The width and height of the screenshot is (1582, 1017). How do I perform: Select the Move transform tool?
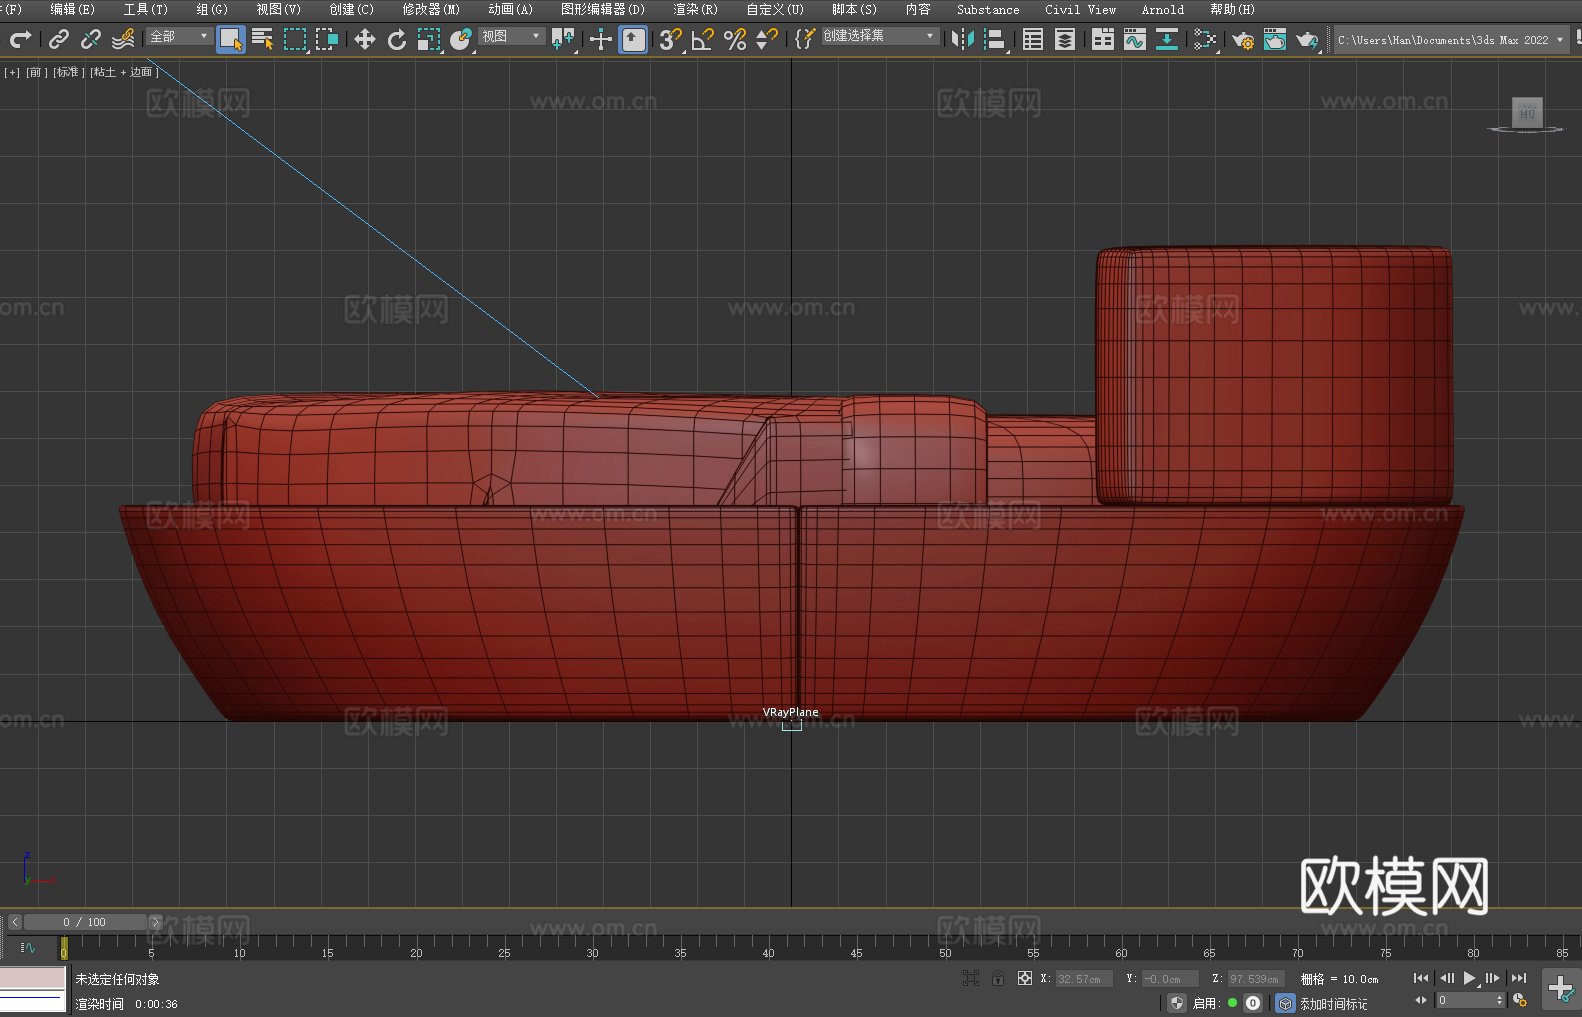(x=364, y=39)
